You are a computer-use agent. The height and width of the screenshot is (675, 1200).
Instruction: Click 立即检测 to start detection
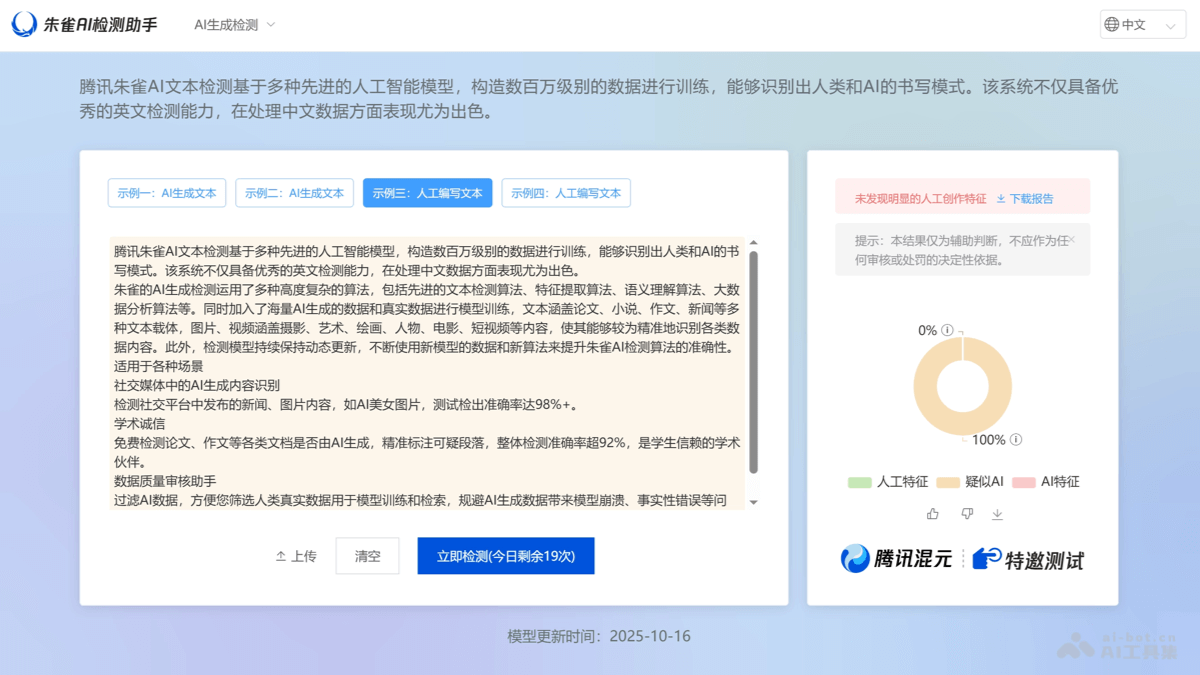tap(505, 555)
